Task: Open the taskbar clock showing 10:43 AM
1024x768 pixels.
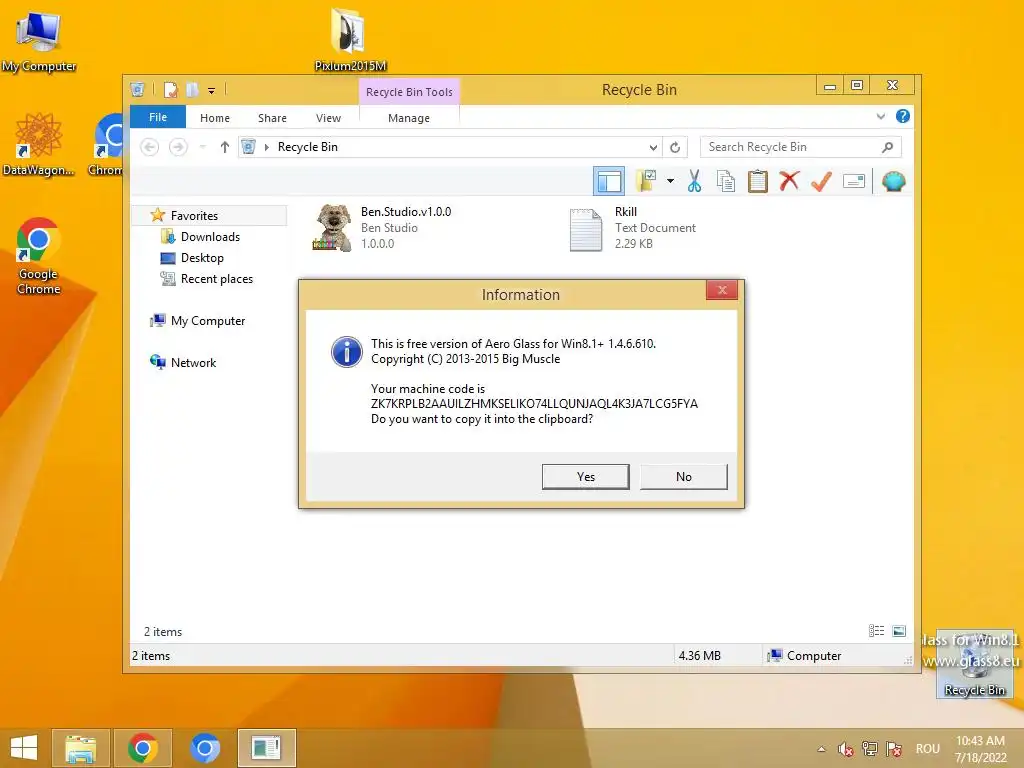Action: [x=980, y=749]
